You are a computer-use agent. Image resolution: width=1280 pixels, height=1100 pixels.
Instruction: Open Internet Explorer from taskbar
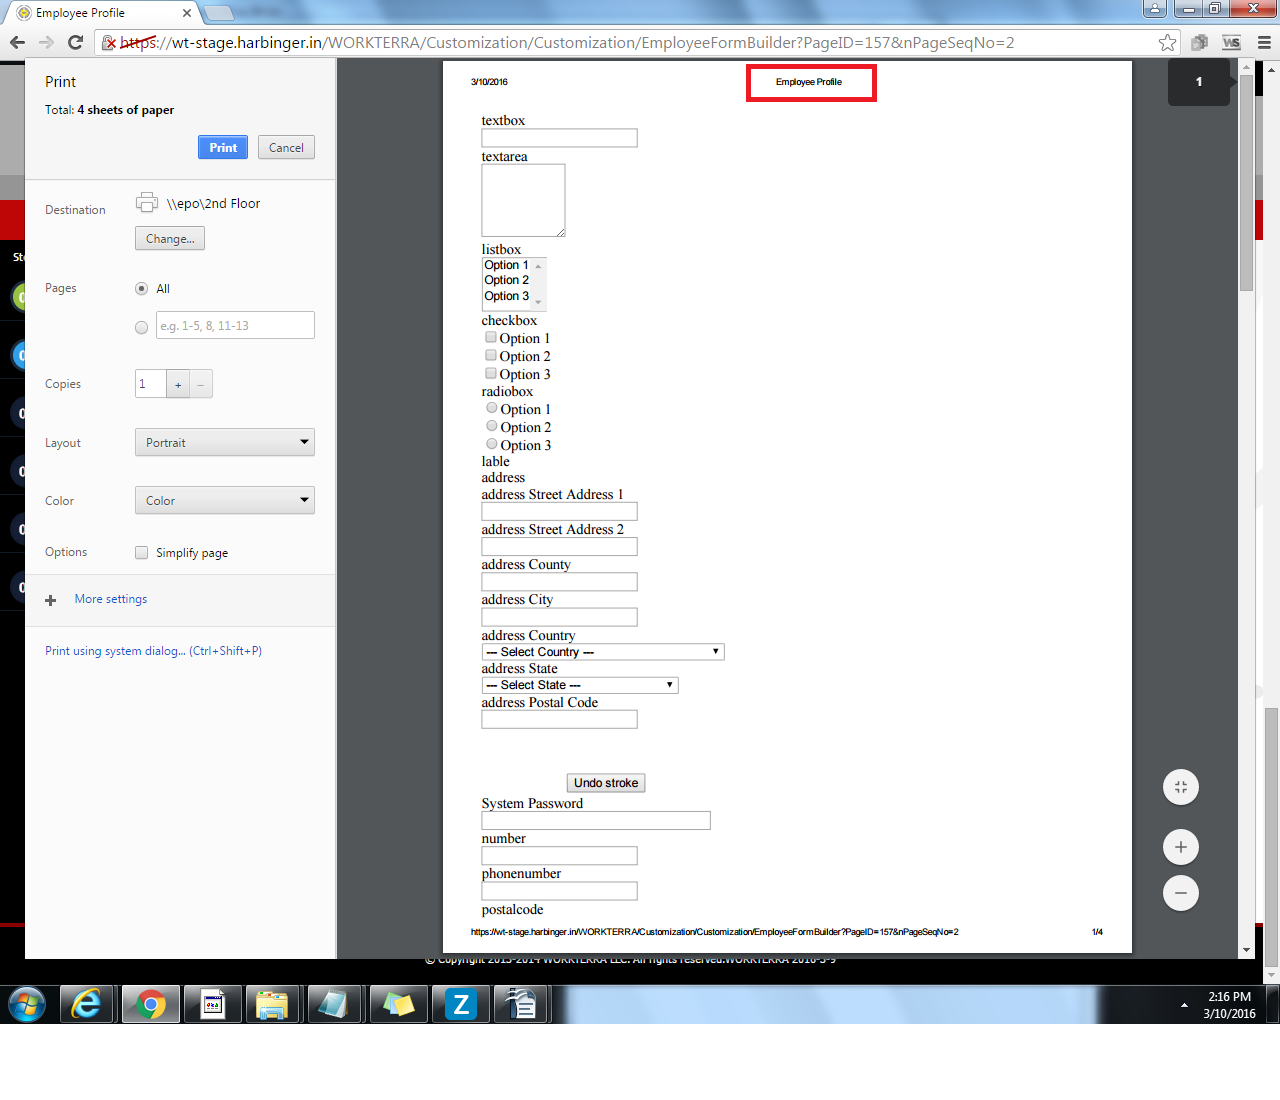click(x=88, y=1003)
